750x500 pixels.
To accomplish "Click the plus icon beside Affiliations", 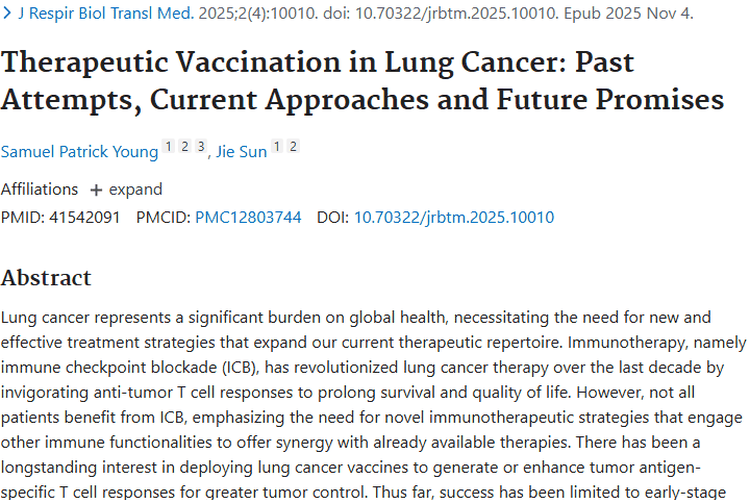I will (x=96, y=189).
